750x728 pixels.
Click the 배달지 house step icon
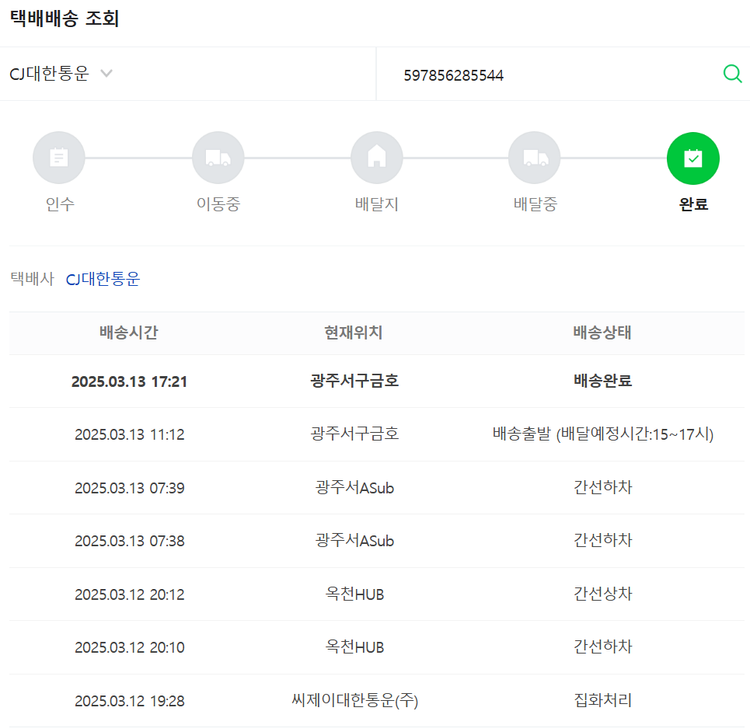pos(377,158)
